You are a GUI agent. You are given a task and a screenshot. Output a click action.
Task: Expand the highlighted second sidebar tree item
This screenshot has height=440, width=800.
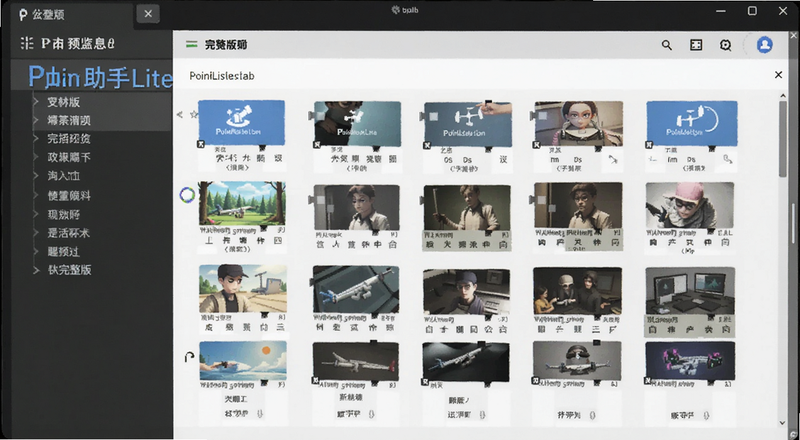[36, 120]
